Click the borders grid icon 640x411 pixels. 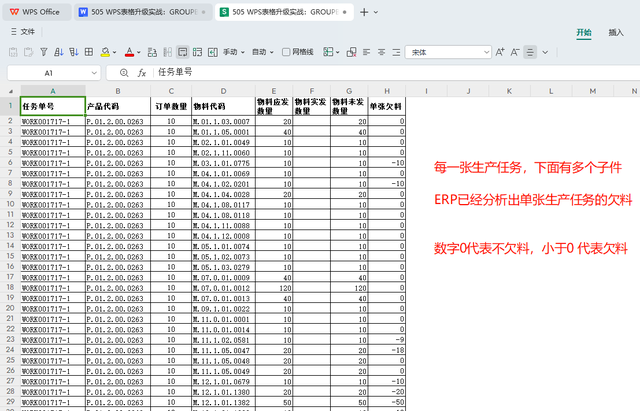(x=89, y=52)
